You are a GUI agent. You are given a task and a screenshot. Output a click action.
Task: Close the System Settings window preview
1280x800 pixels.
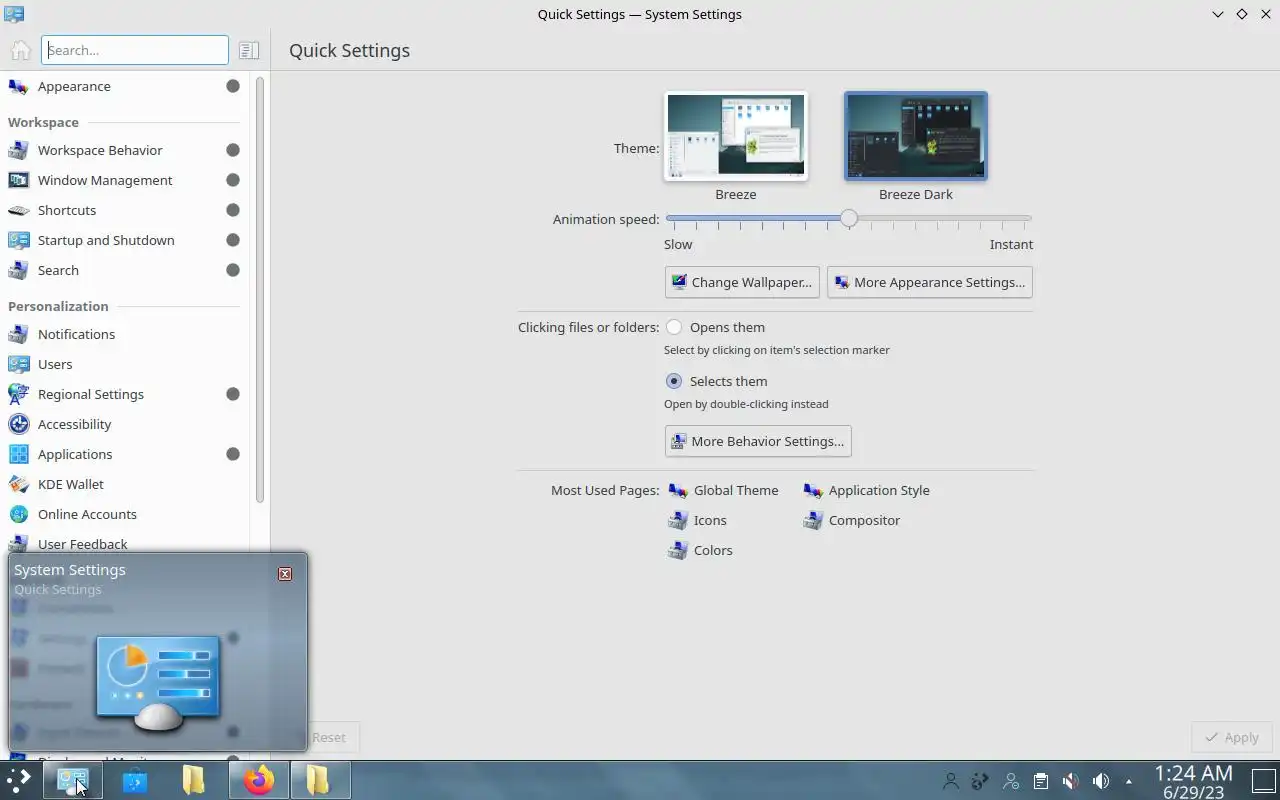coord(285,574)
